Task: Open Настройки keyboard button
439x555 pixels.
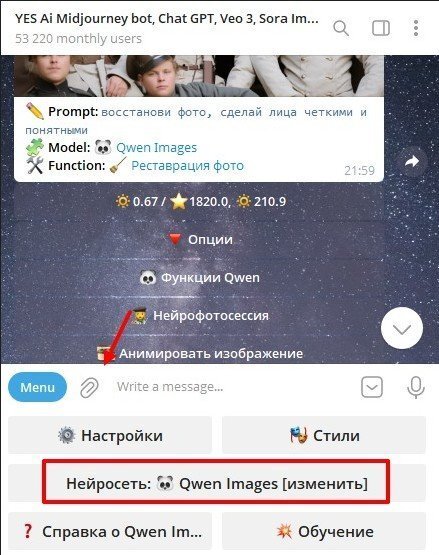Action: [110, 435]
